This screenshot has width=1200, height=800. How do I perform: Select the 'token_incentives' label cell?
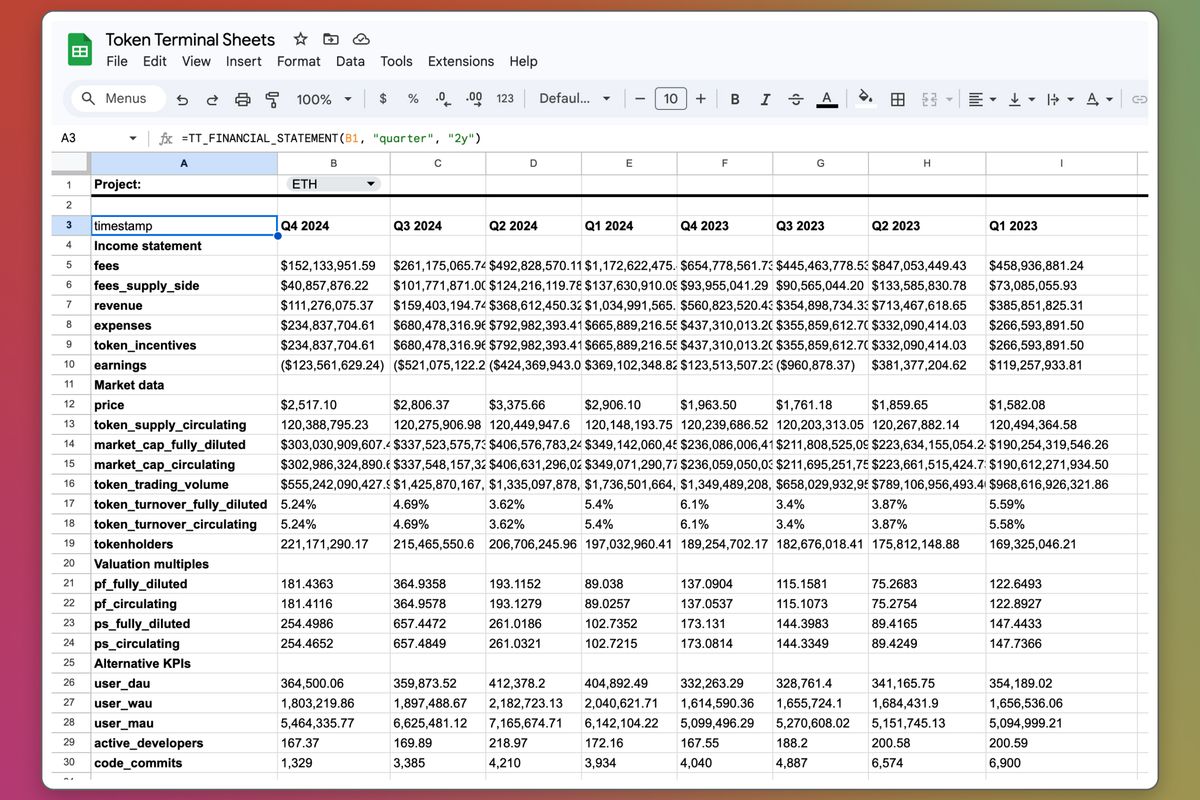tap(183, 345)
